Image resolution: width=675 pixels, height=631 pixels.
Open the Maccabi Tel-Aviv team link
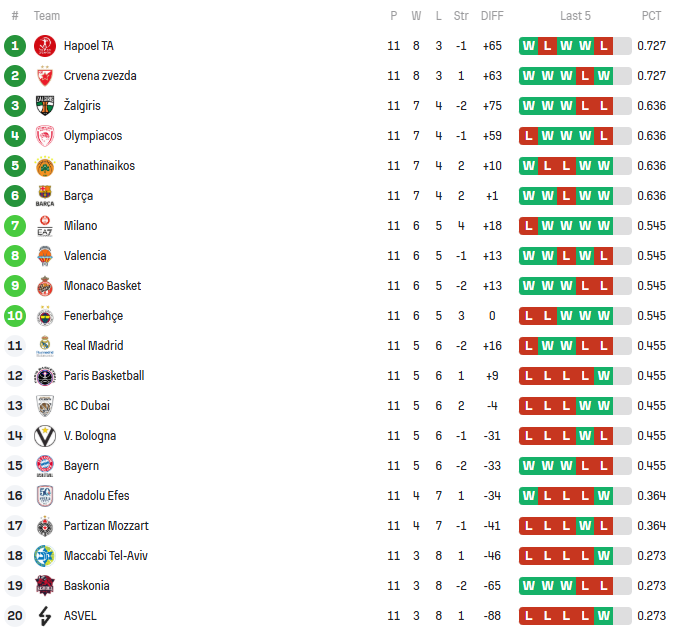point(106,556)
